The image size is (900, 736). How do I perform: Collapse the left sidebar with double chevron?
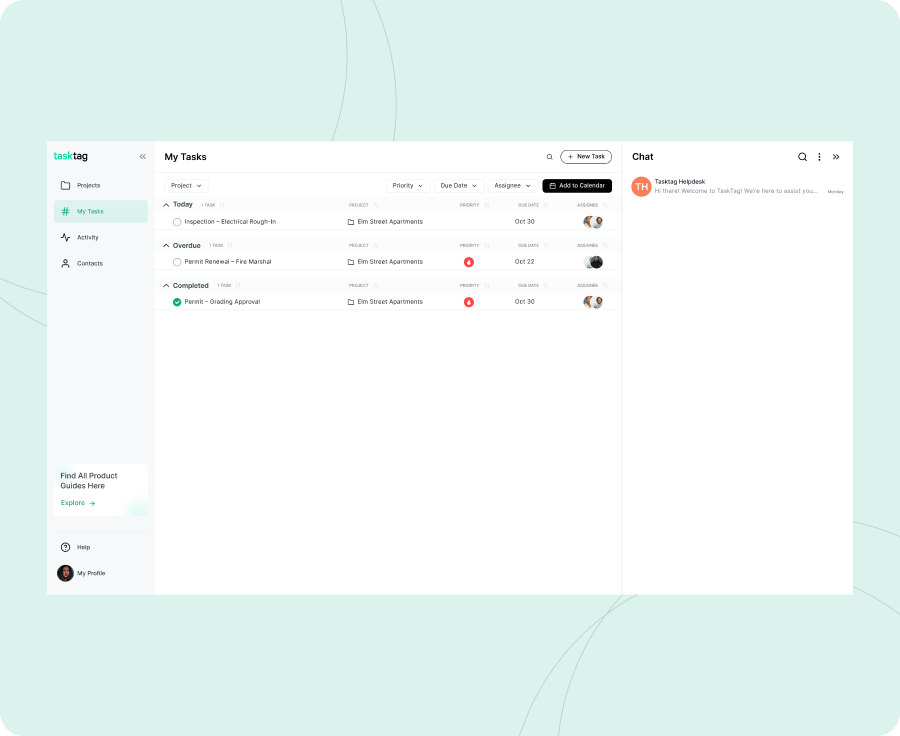[142, 157]
